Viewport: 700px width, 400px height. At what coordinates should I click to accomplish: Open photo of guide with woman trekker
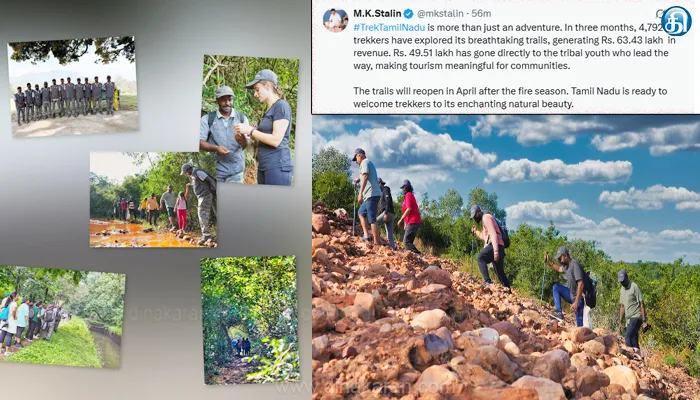pyautogui.click(x=249, y=120)
